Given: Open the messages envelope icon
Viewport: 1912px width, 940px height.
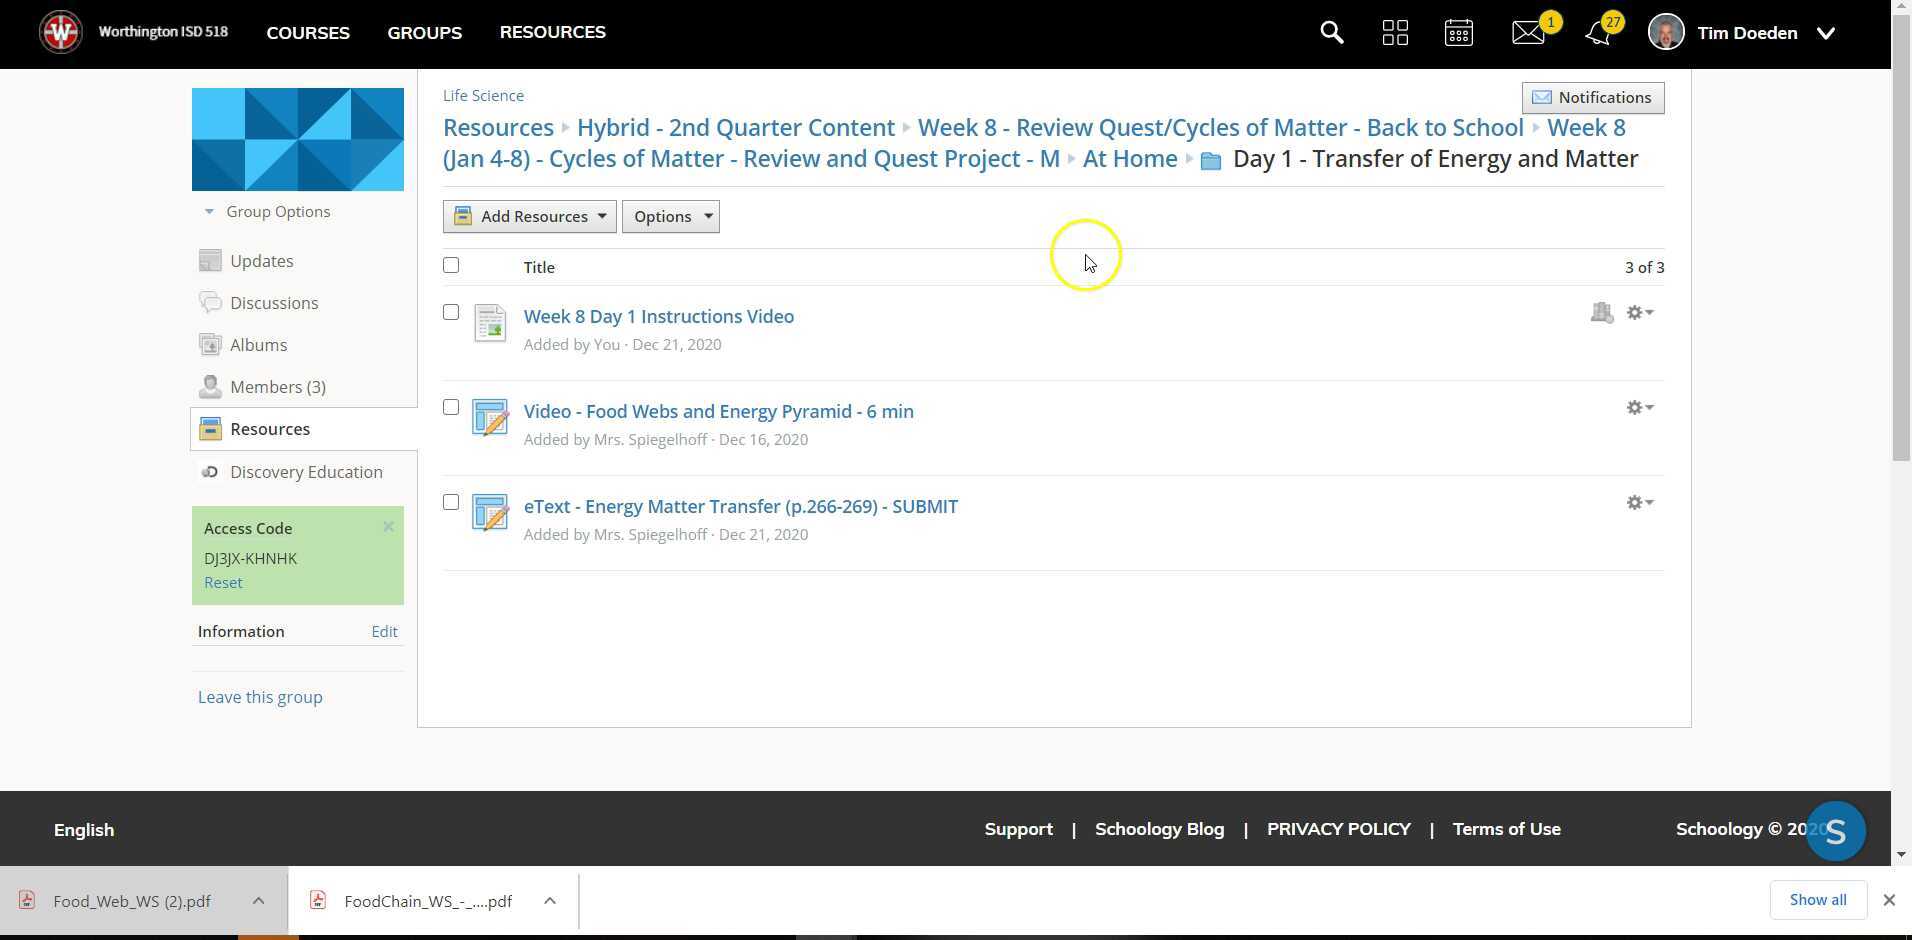Looking at the screenshot, I should [x=1527, y=33].
